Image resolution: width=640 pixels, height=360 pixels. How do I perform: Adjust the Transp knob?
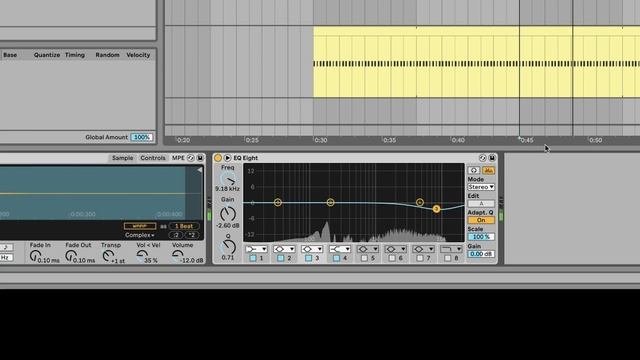108,256
